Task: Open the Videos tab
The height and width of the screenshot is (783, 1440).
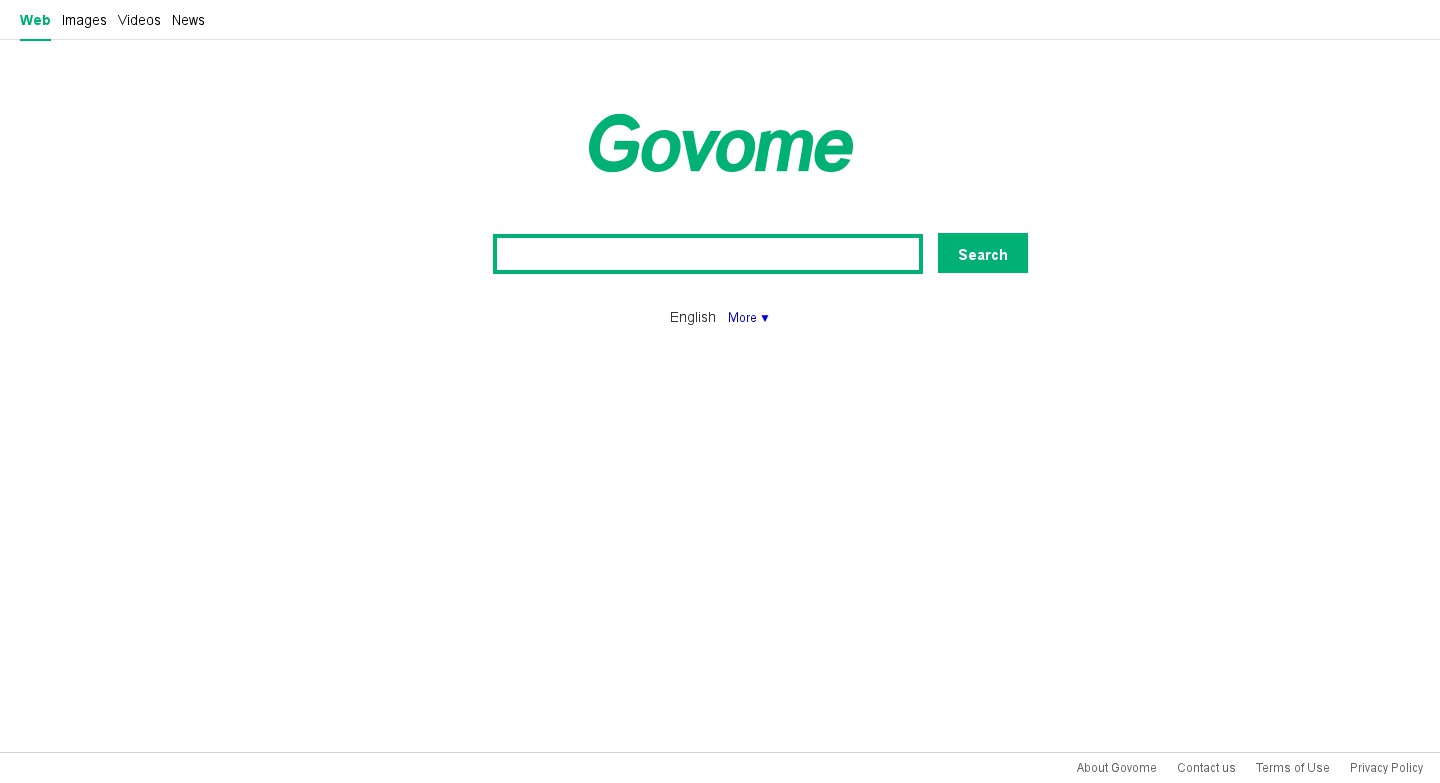Action: click(x=139, y=20)
